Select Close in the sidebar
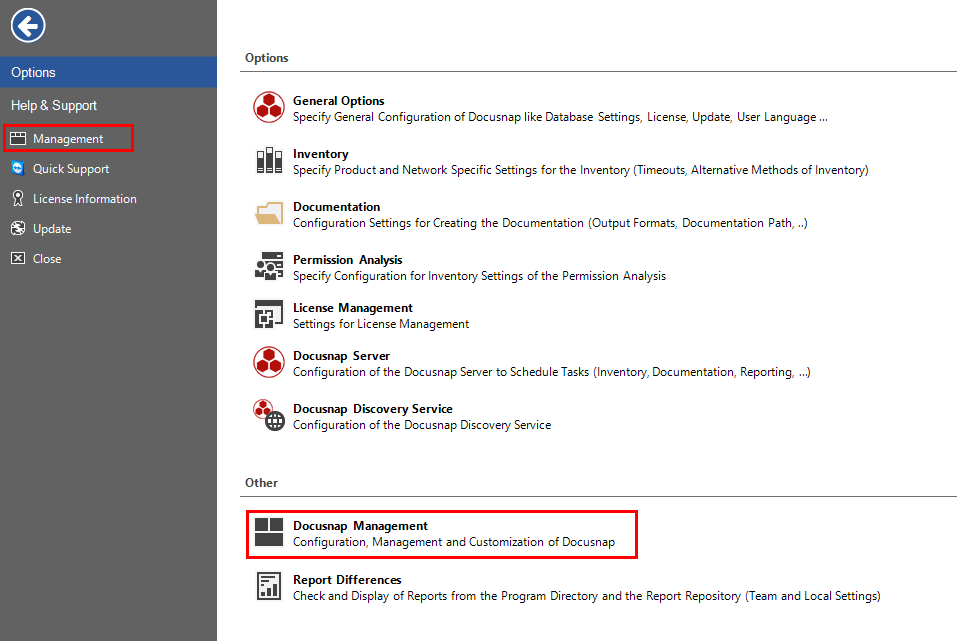This screenshot has width=957, height=641. pyautogui.click(x=47, y=259)
